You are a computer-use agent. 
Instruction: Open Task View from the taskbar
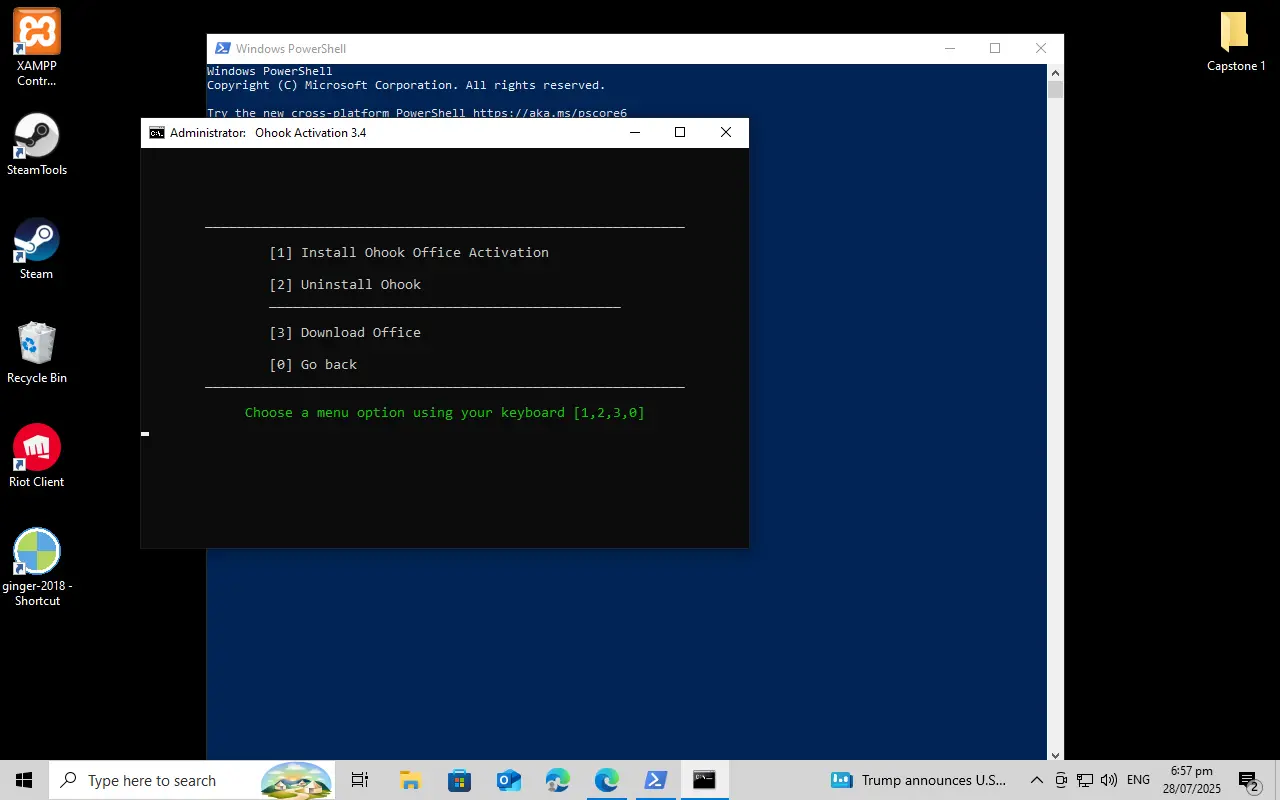click(360, 780)
